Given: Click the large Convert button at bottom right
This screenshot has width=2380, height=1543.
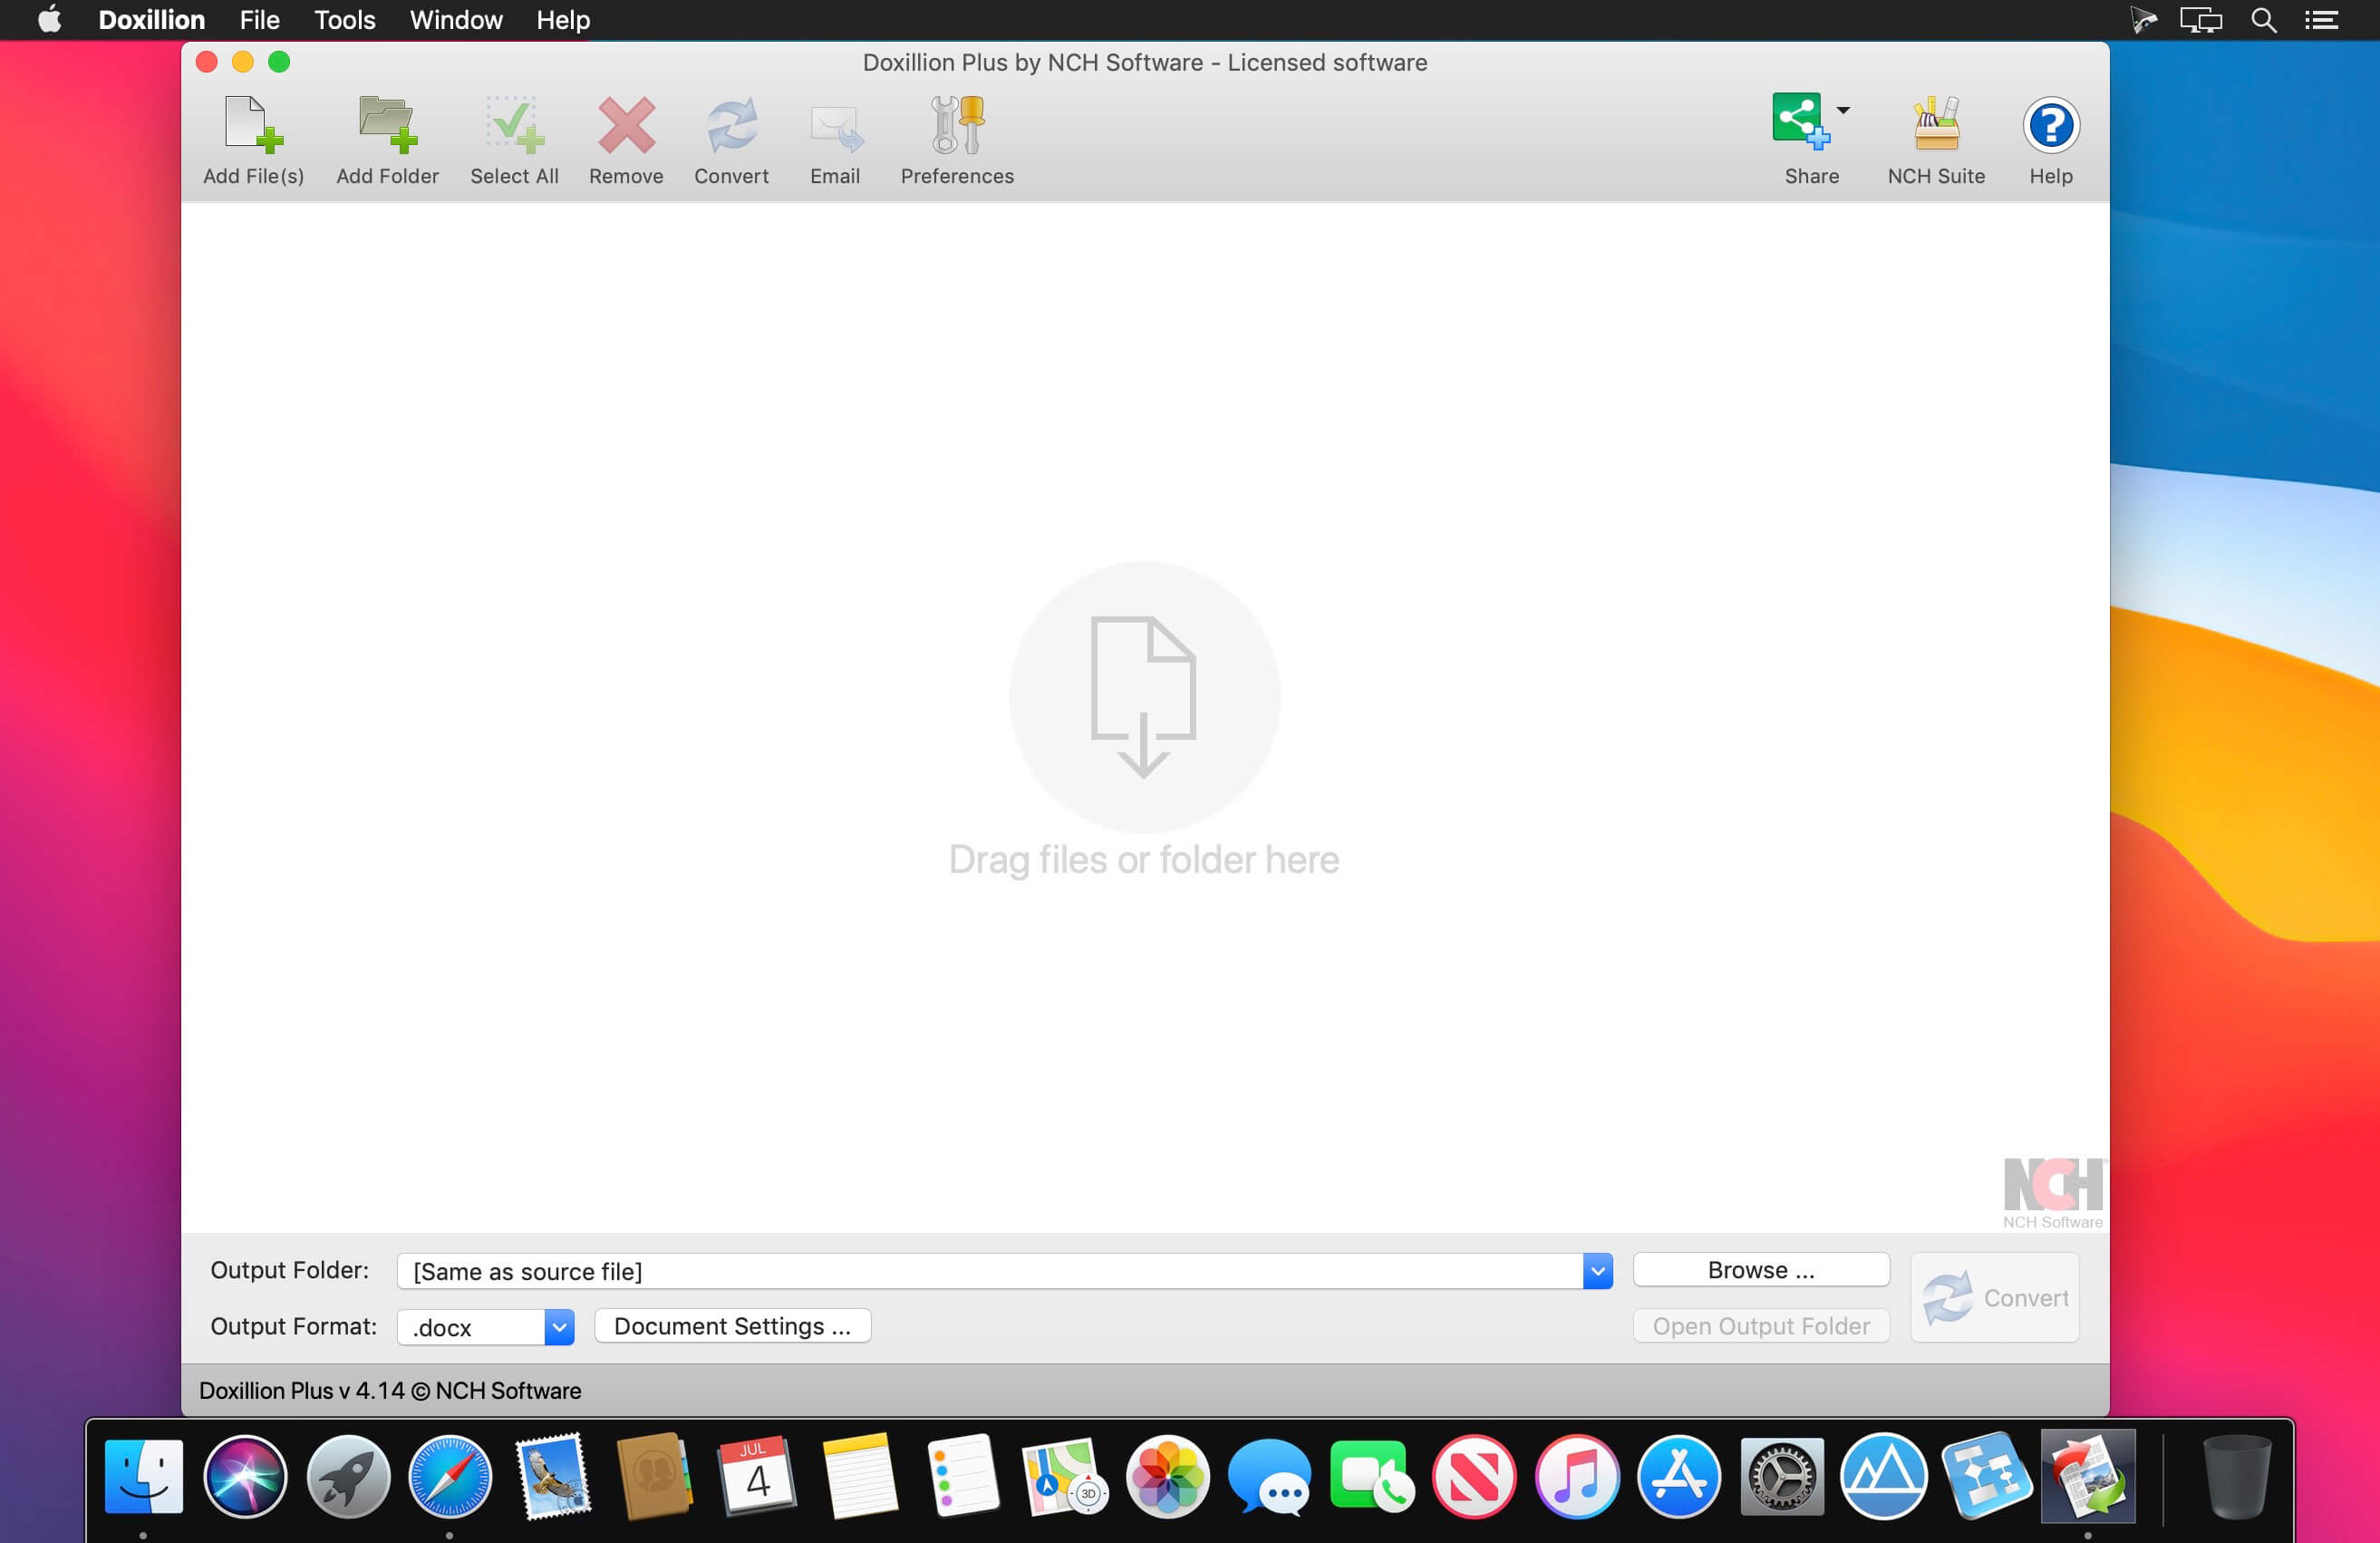Looking at the screenshot, I should [x=1995, y=1298].
